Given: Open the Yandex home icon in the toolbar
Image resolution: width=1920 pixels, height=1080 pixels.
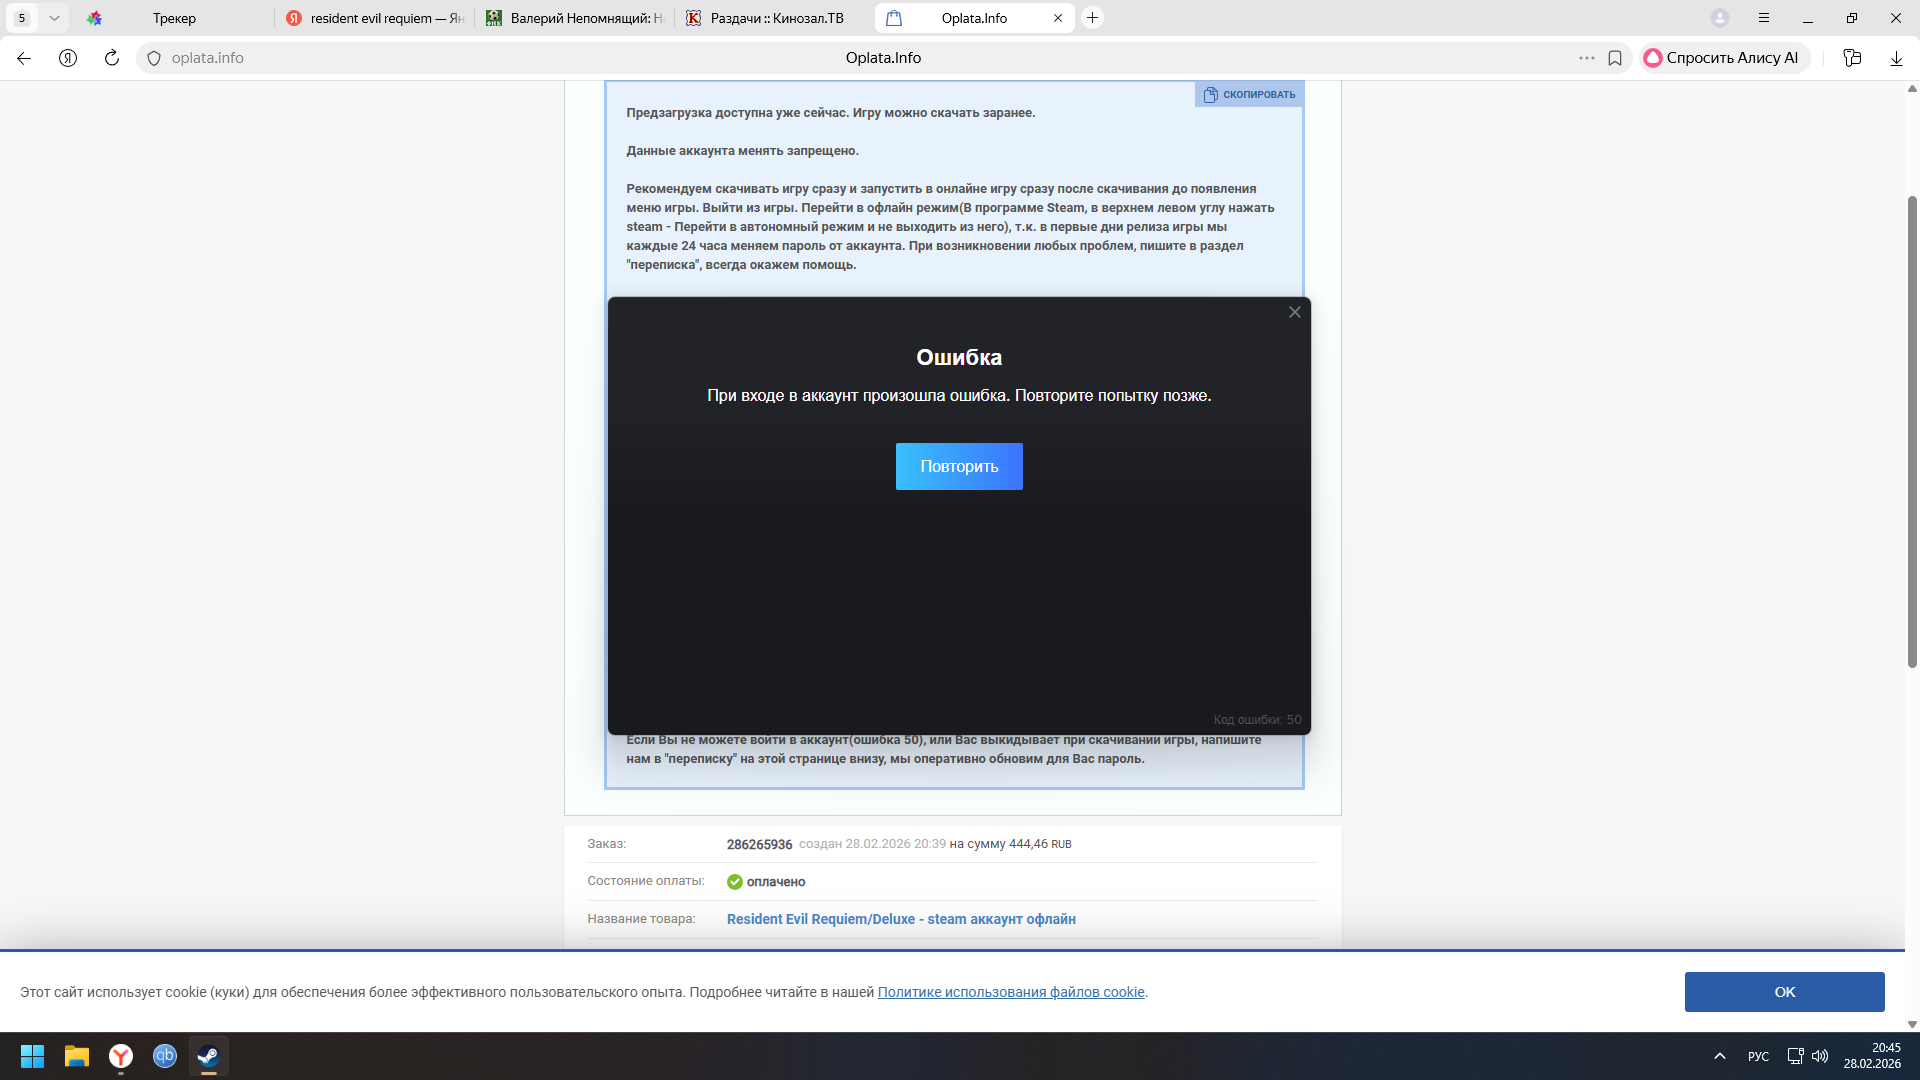Looking at the screenshot, I should click(68, 58).
